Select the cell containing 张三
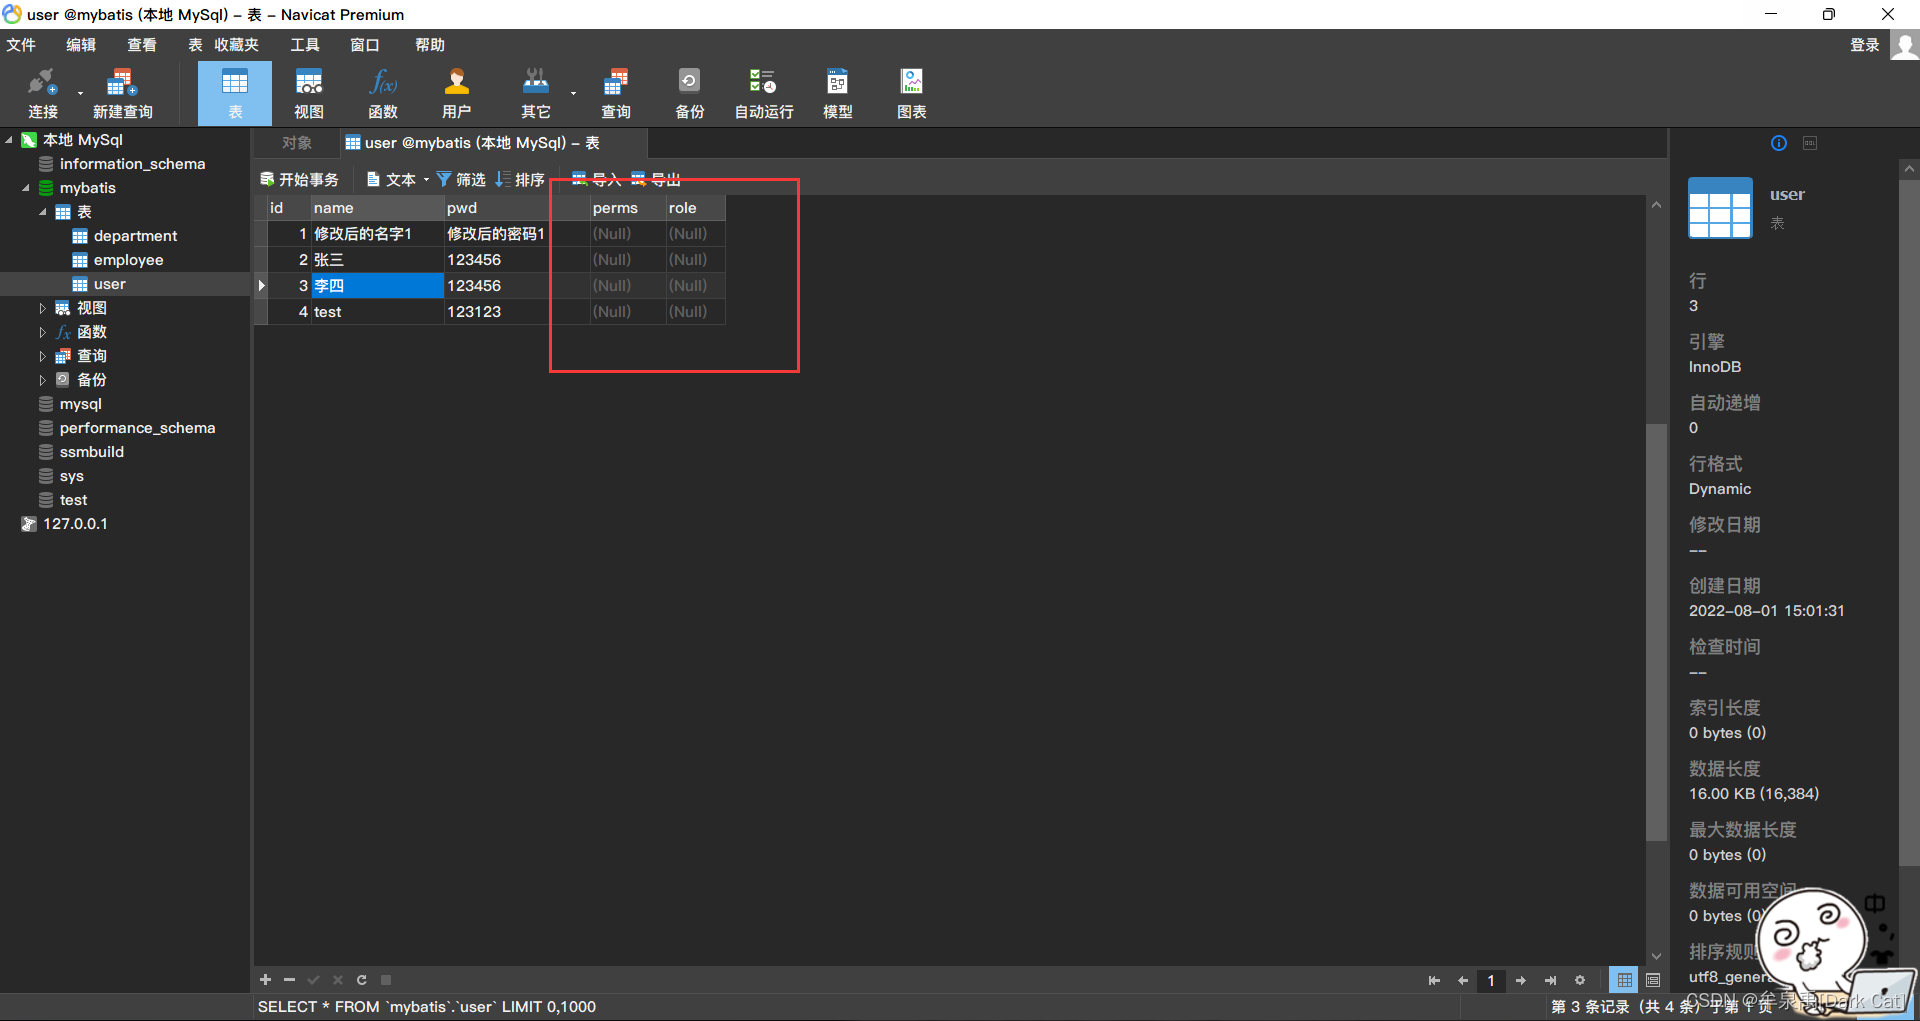This screenshot has width=1920, height=1021. [x=377, y=260]
